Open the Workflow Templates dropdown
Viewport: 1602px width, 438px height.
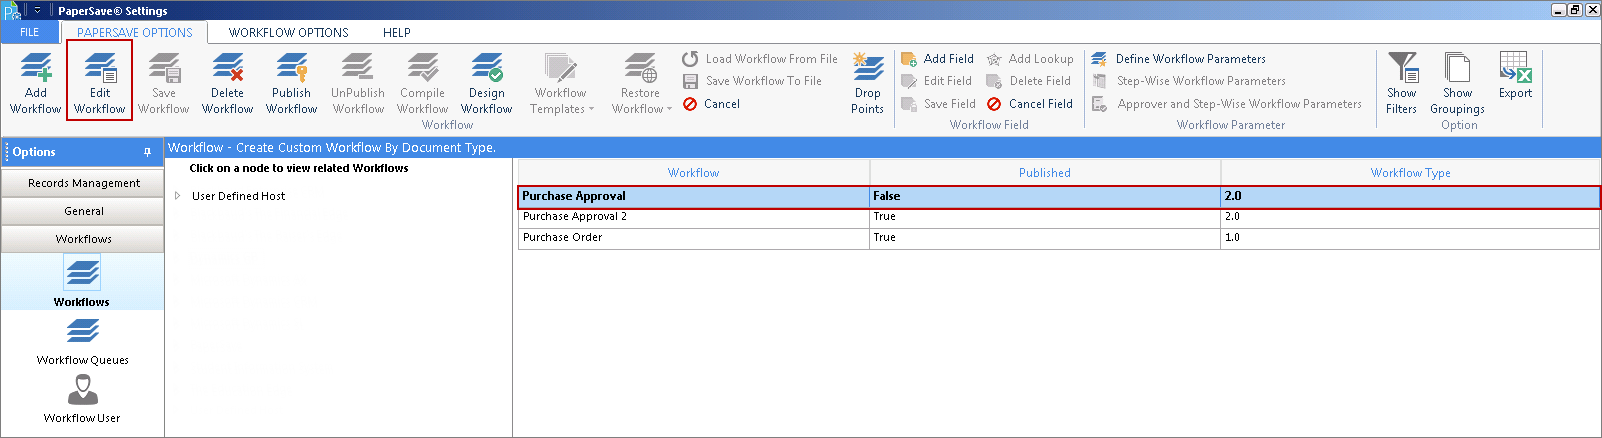[x=561, y=82]
